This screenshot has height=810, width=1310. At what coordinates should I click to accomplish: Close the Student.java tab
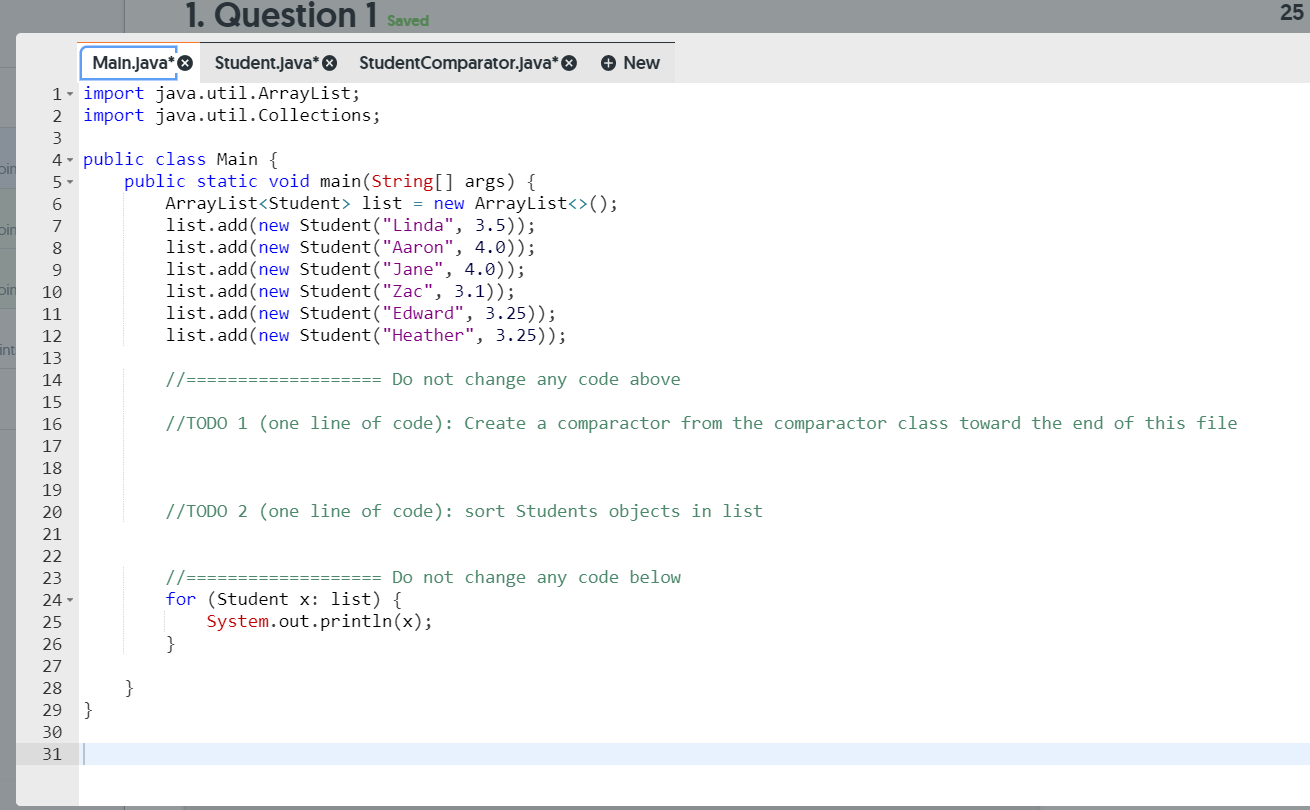[x=329, y=61]
